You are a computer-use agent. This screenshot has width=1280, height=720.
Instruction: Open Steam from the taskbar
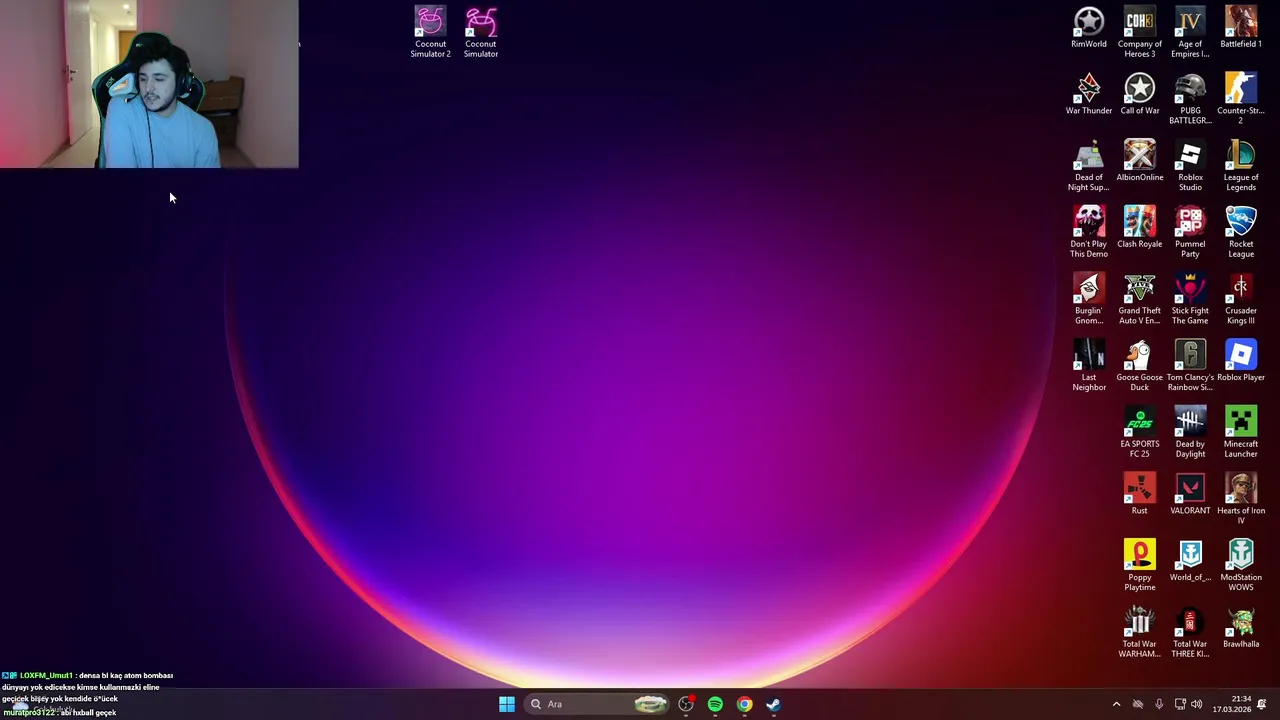click(x=773, y=704)
